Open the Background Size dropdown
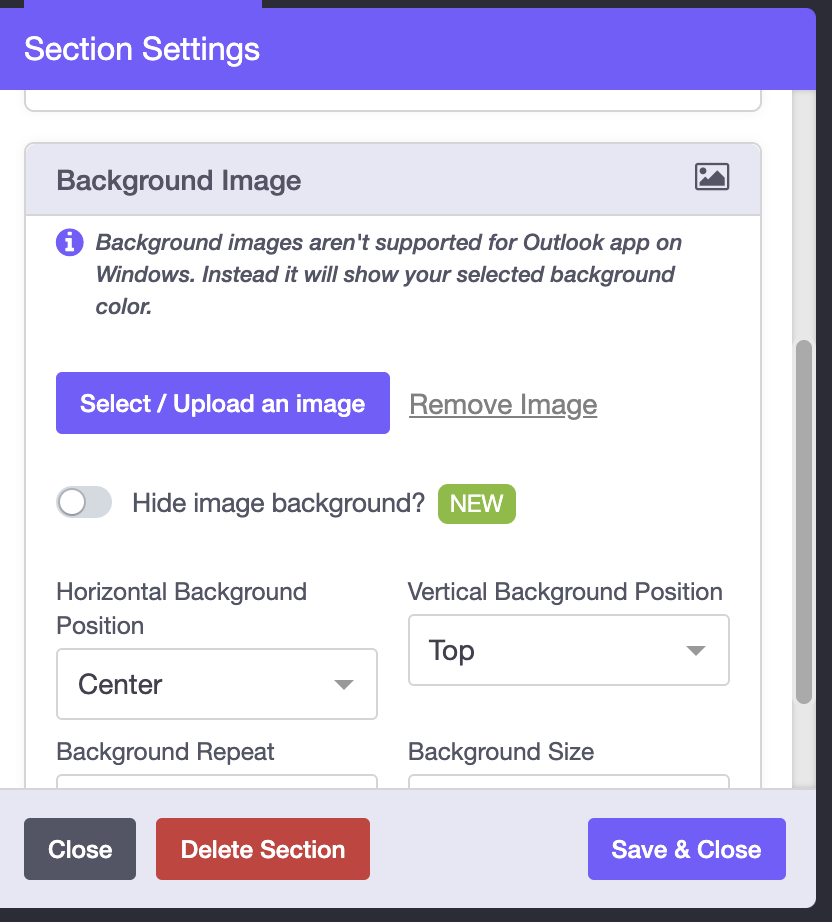Screen dimensions: 832x922 (x=568, y=782)
